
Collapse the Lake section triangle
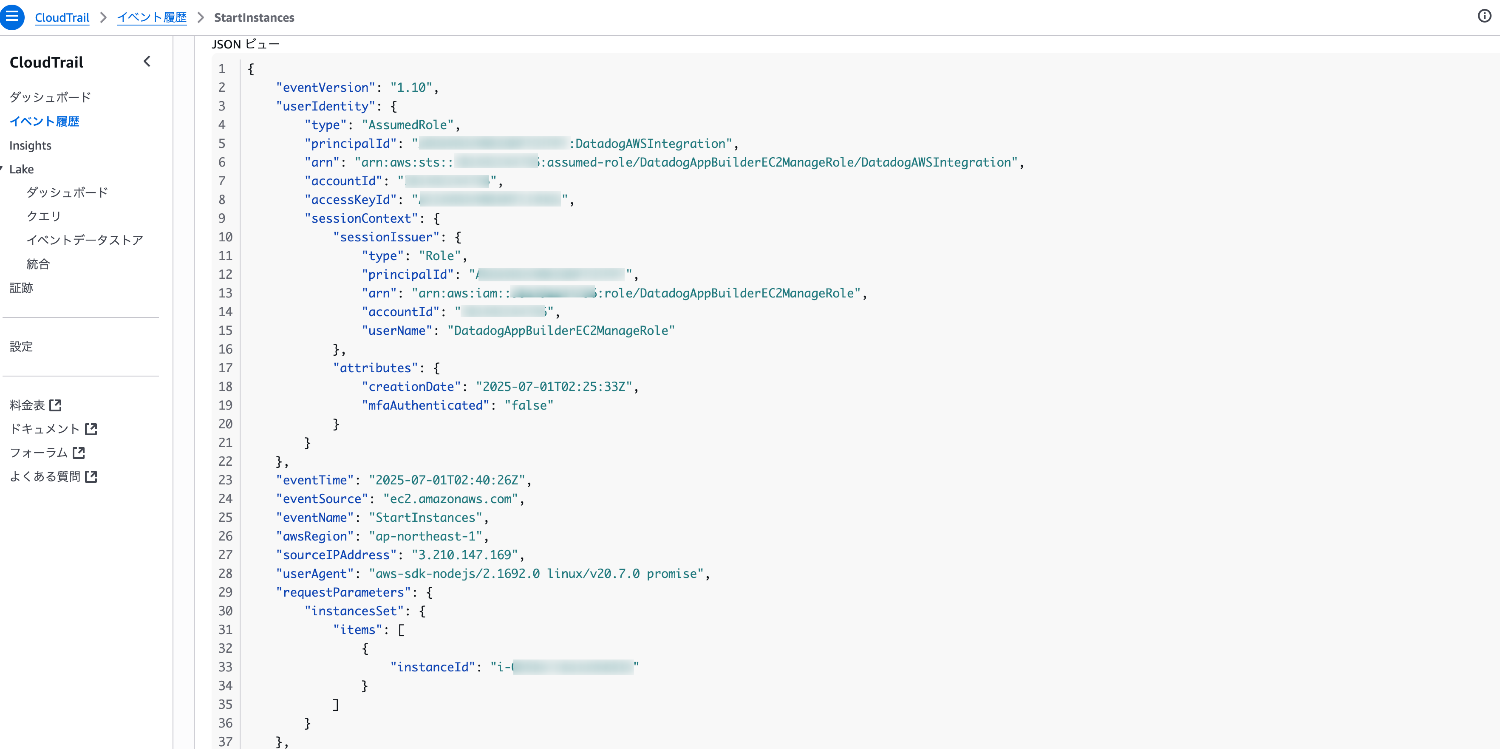[x=2, y=169]
